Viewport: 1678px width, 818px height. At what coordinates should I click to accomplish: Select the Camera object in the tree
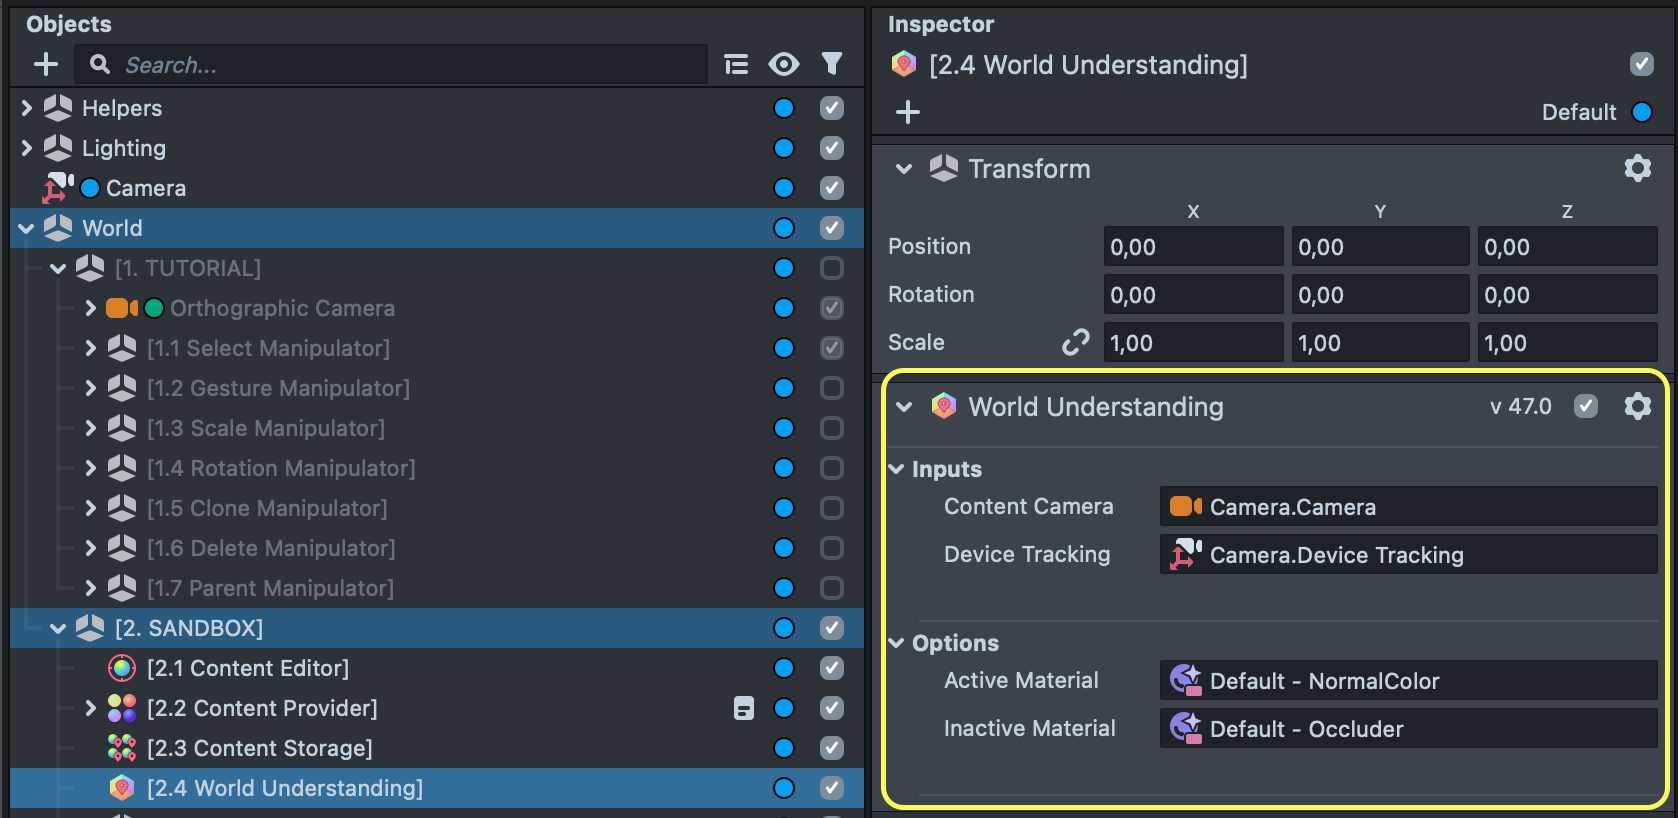click(x=146, y=188)
